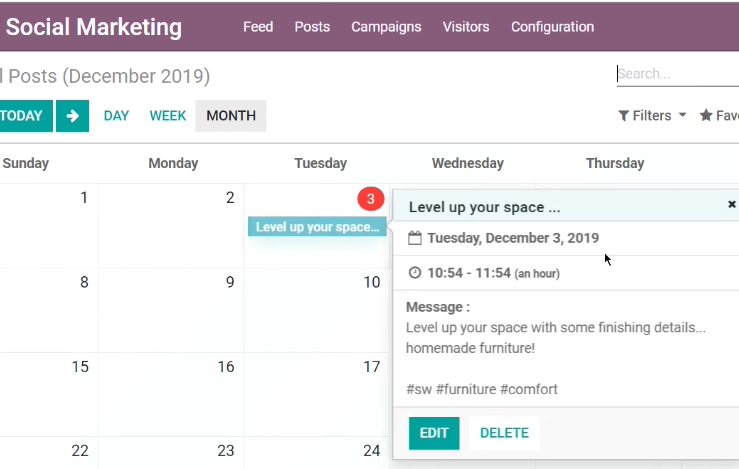This screenshot has height=469, width=739.
Task: Expand the Filters dropdown arrow
Action: click(x=682, y=115)
